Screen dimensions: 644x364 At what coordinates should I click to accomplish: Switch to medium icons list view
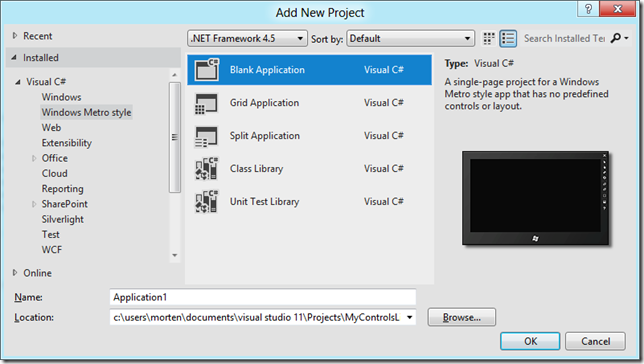coord(508,39)
